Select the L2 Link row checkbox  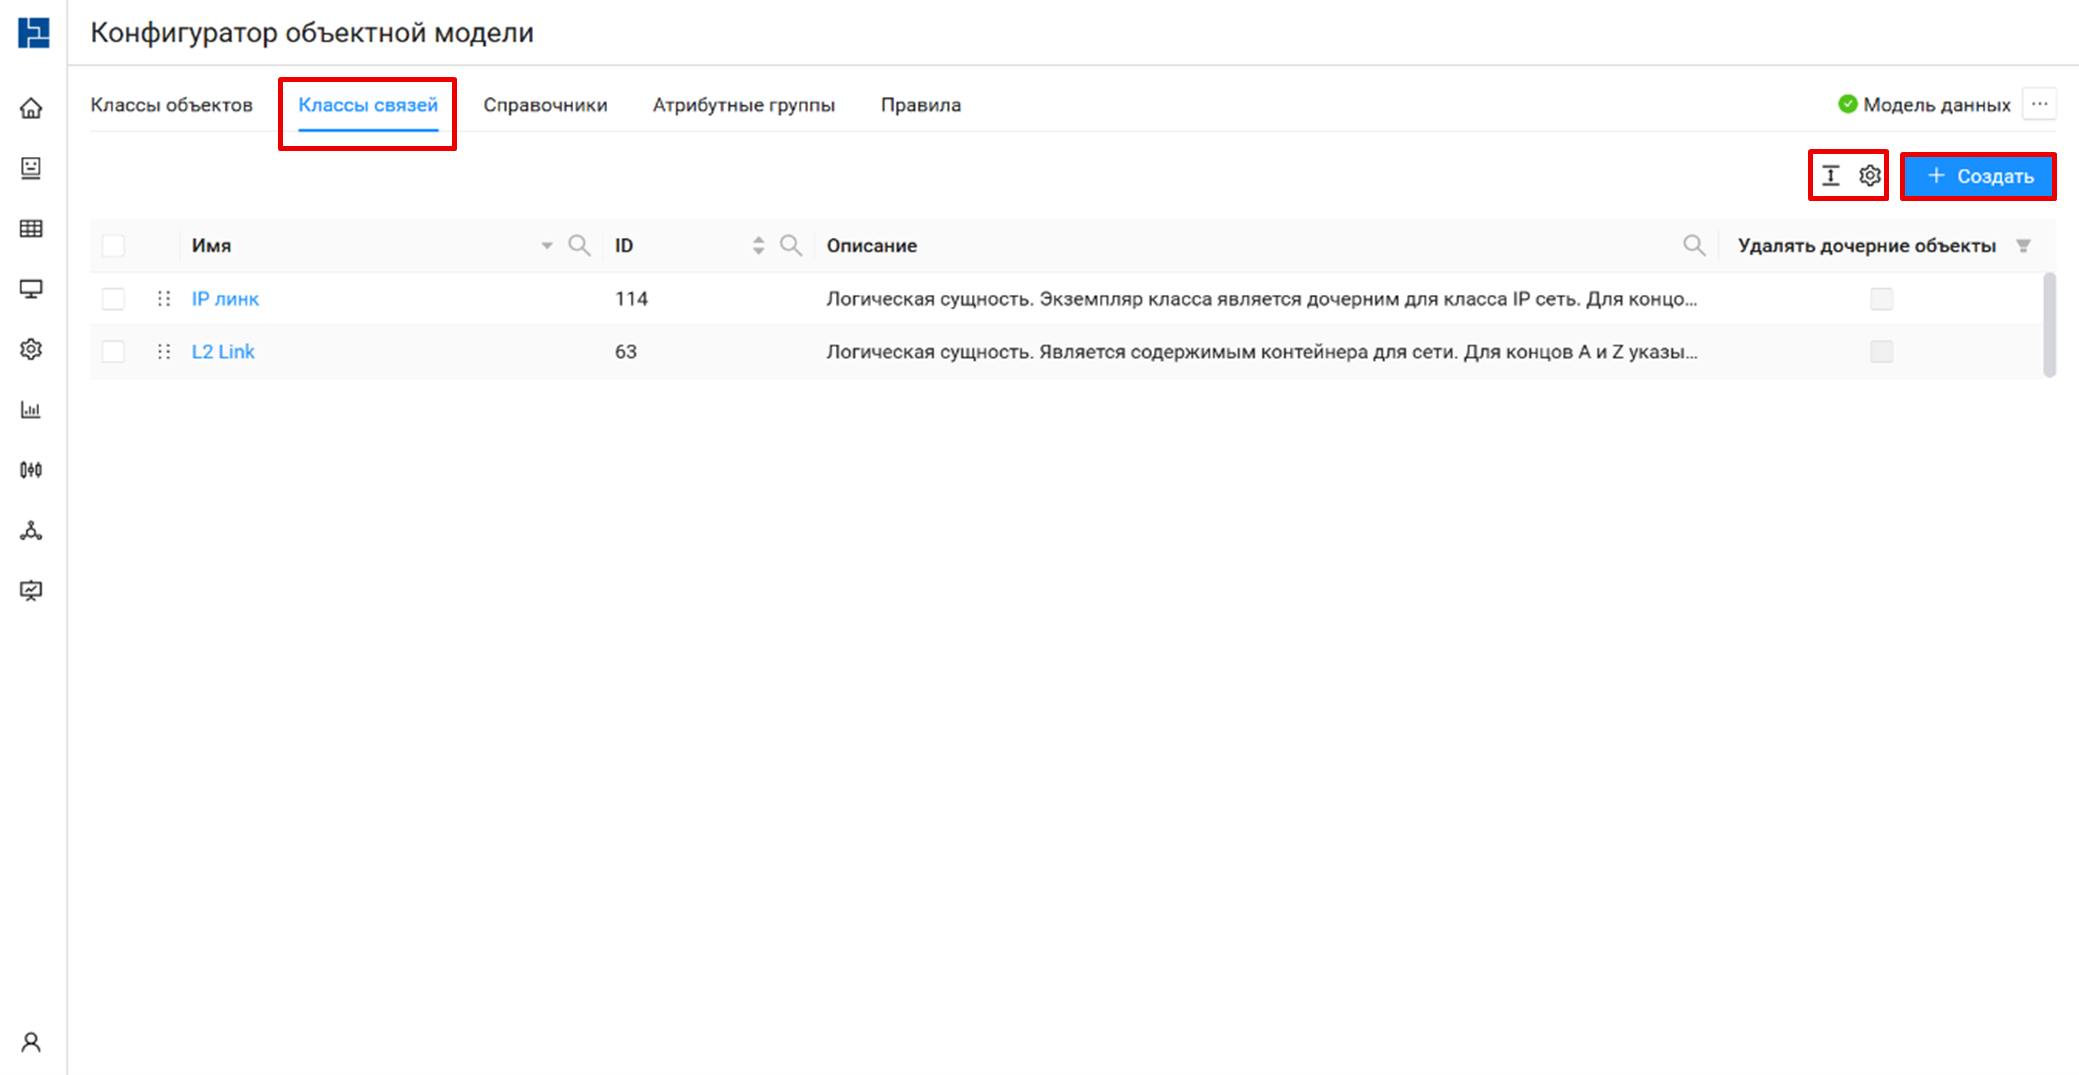(x=114, y=352)
